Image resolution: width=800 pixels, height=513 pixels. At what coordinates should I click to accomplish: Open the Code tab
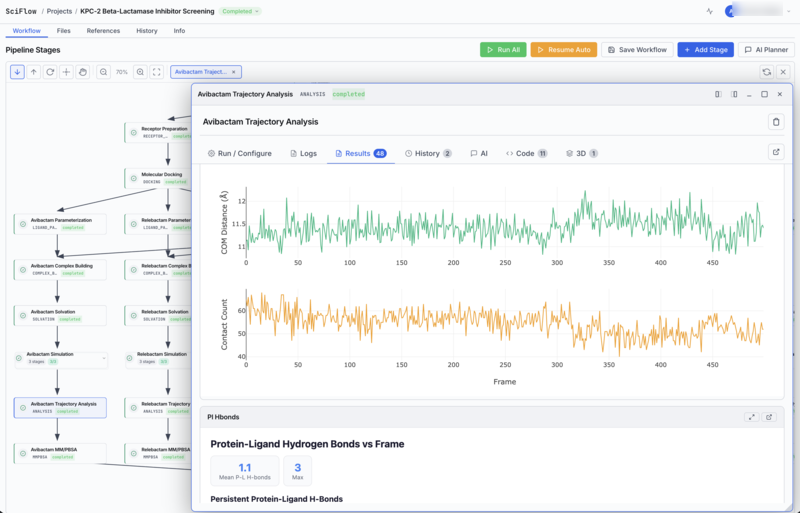[526, 153]
